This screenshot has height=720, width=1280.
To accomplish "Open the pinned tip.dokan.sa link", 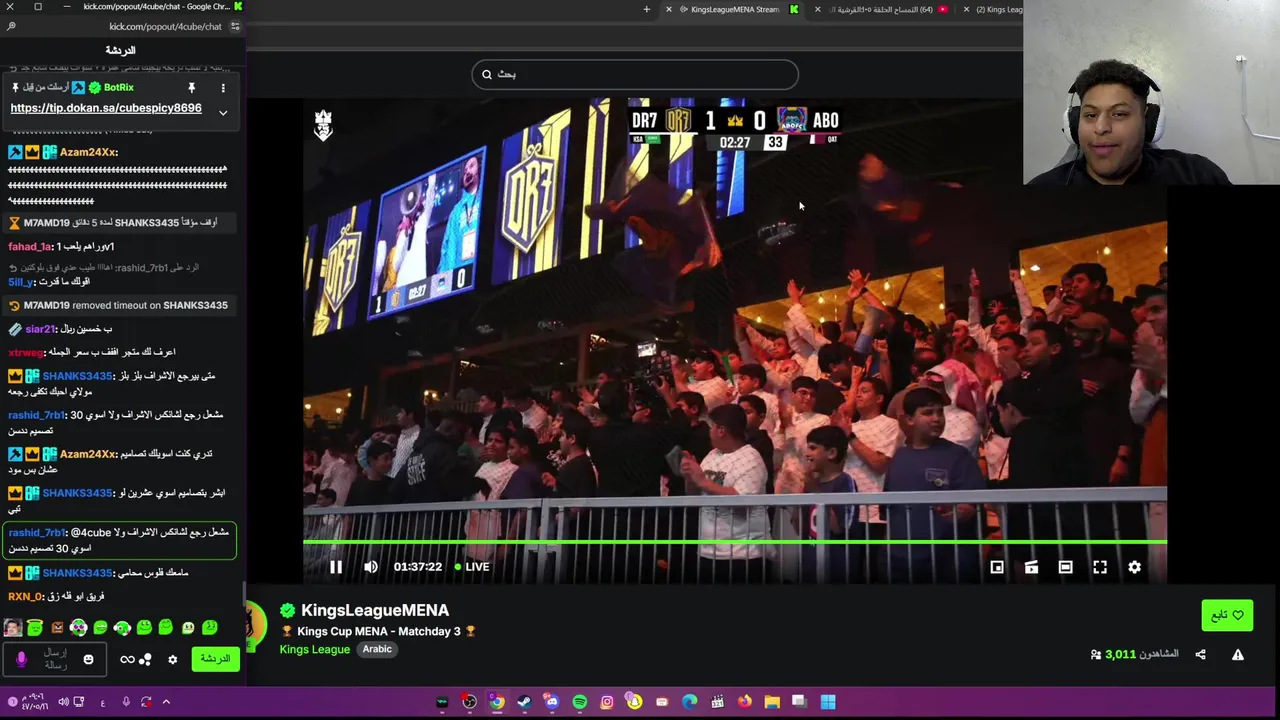I will point(106,108).
